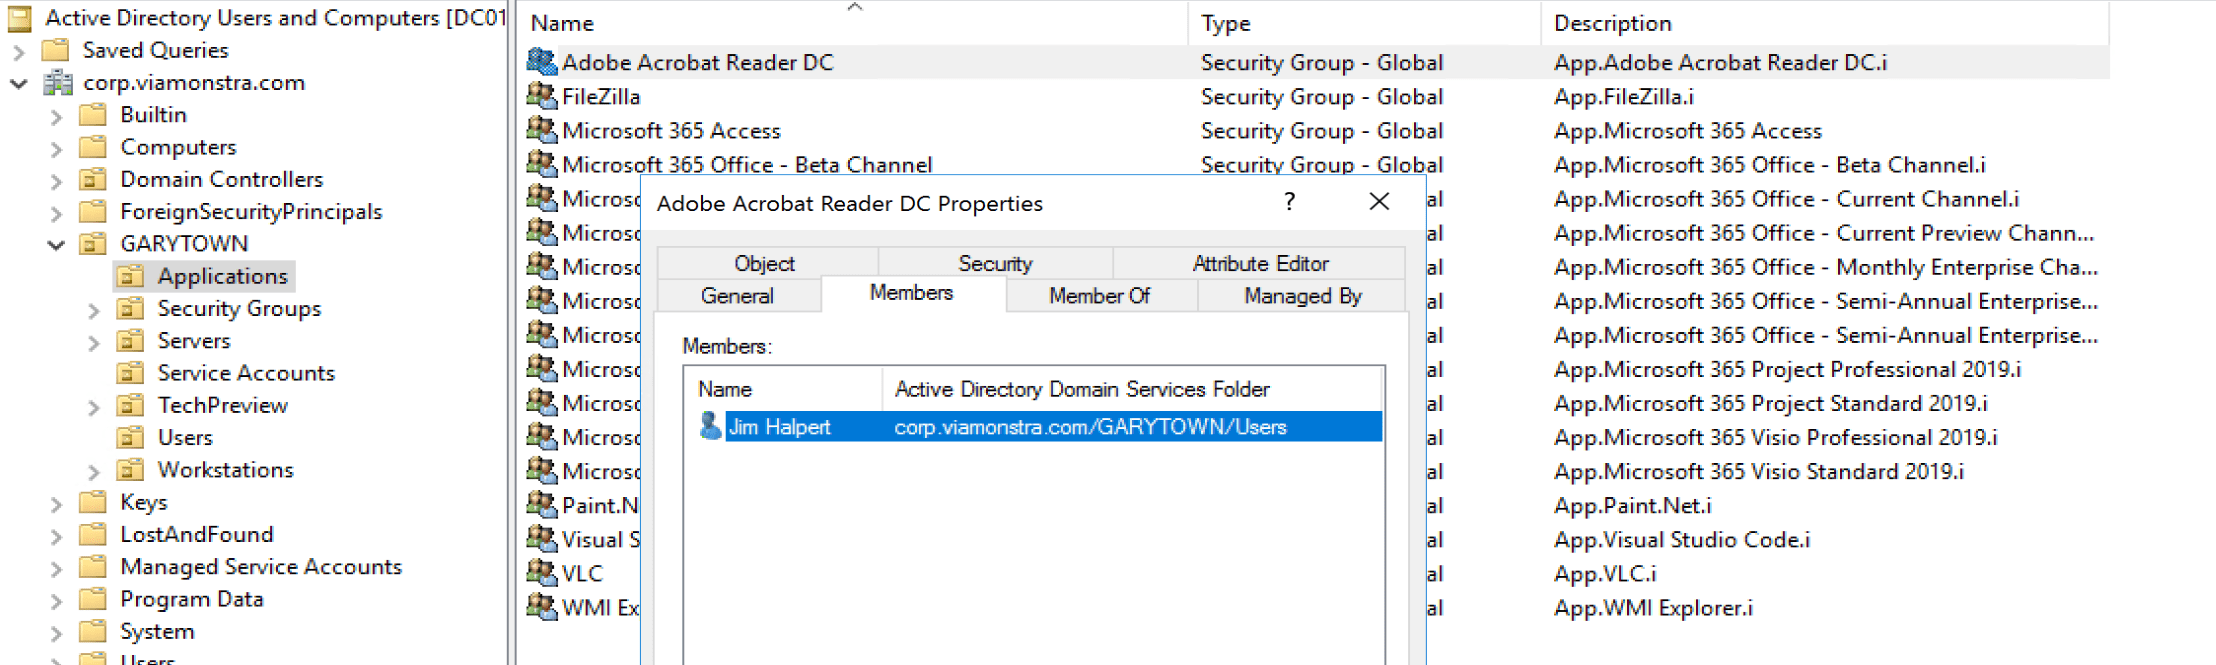Click the Adobe Acrobat Reader DC group icon
The height and width of the screenshot is (665, 2216).
541,62
